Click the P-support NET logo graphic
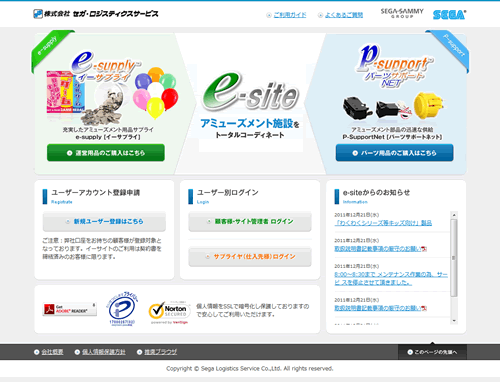500x382 pixels. tap(395, 66)
